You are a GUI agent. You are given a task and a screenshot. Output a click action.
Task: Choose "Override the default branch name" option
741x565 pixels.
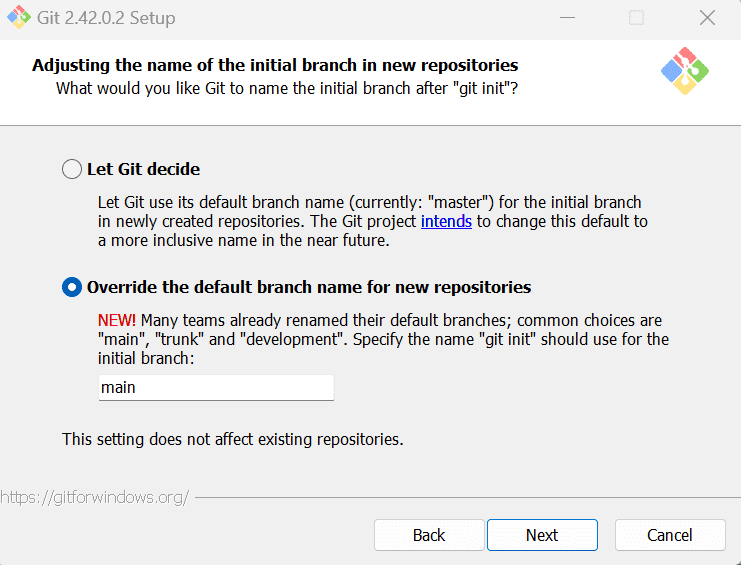coord(72,287)
